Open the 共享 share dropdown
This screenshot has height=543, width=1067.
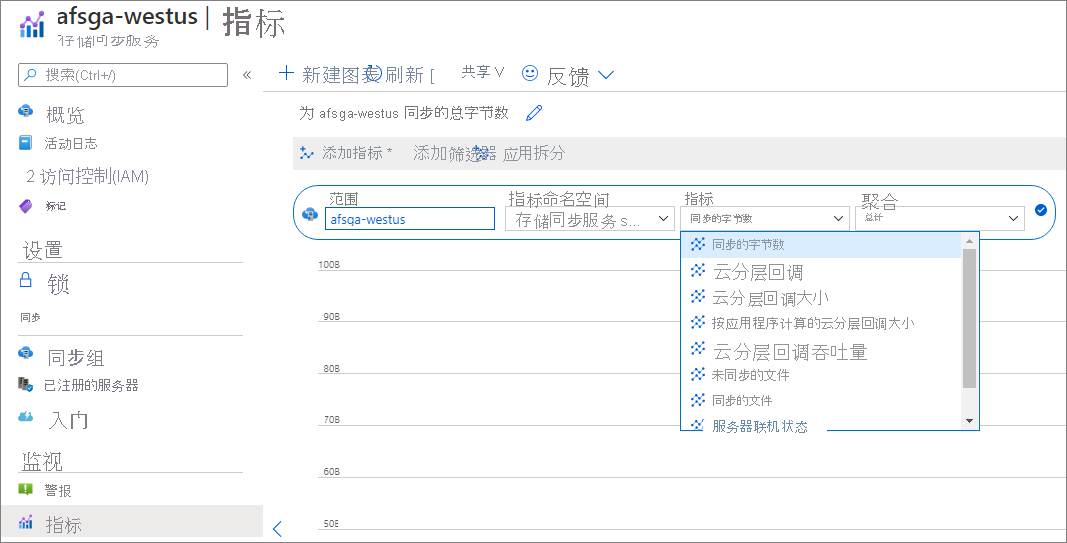click(483, 72)
